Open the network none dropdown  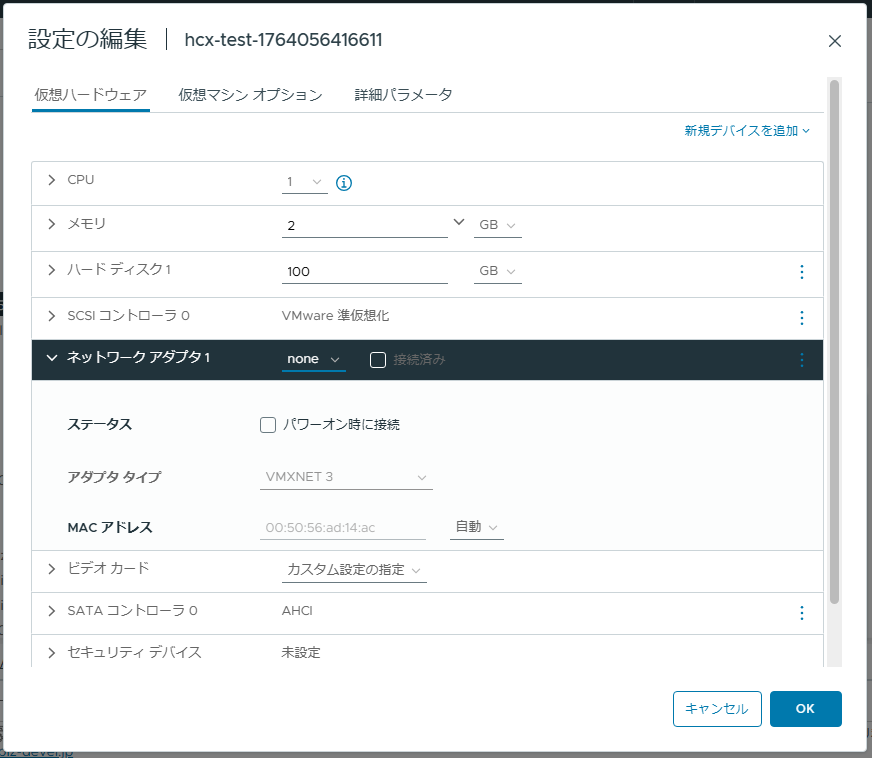coord(313,359)
